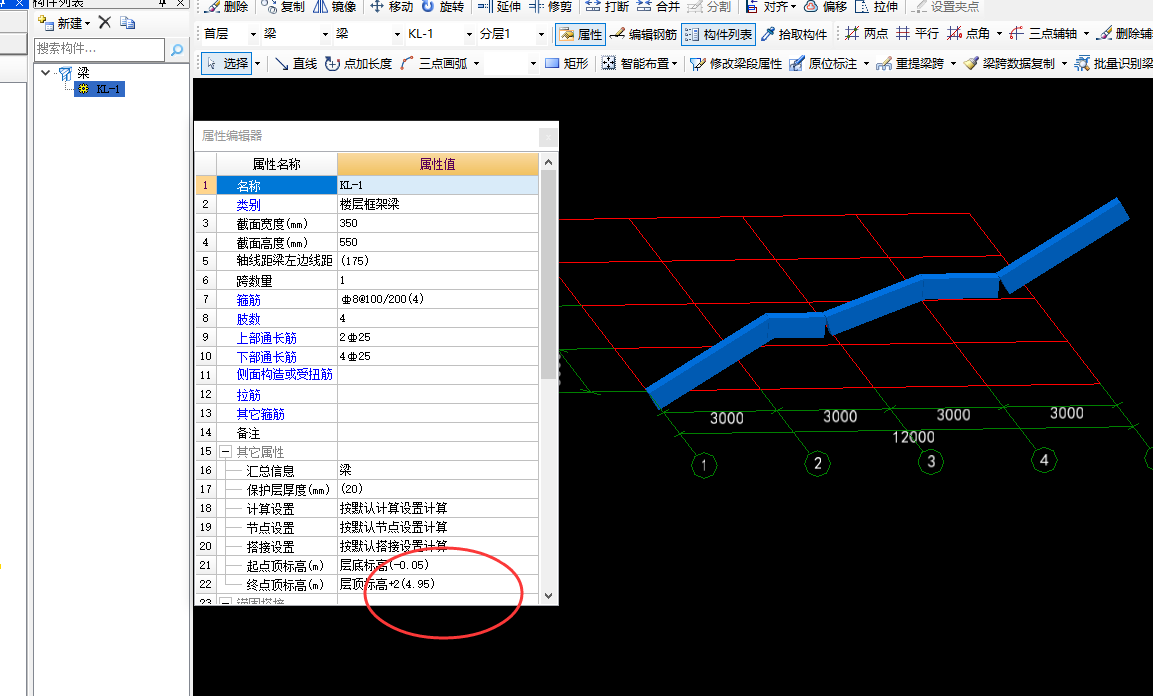Select the 拉伸 stretch tool
Viewport: 1153px width, 696px height.
coord(877,7)
